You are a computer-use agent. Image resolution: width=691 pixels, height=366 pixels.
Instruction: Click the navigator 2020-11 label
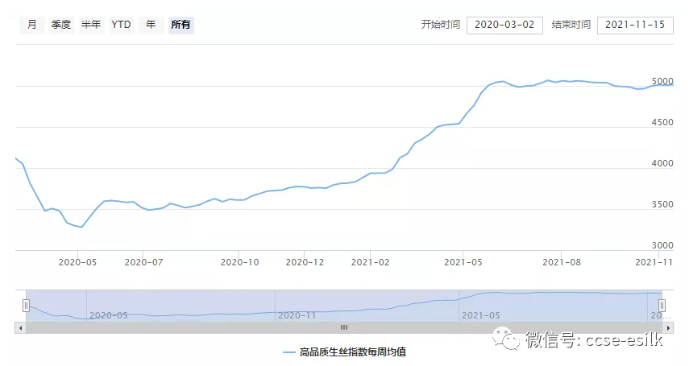(297, 315)
